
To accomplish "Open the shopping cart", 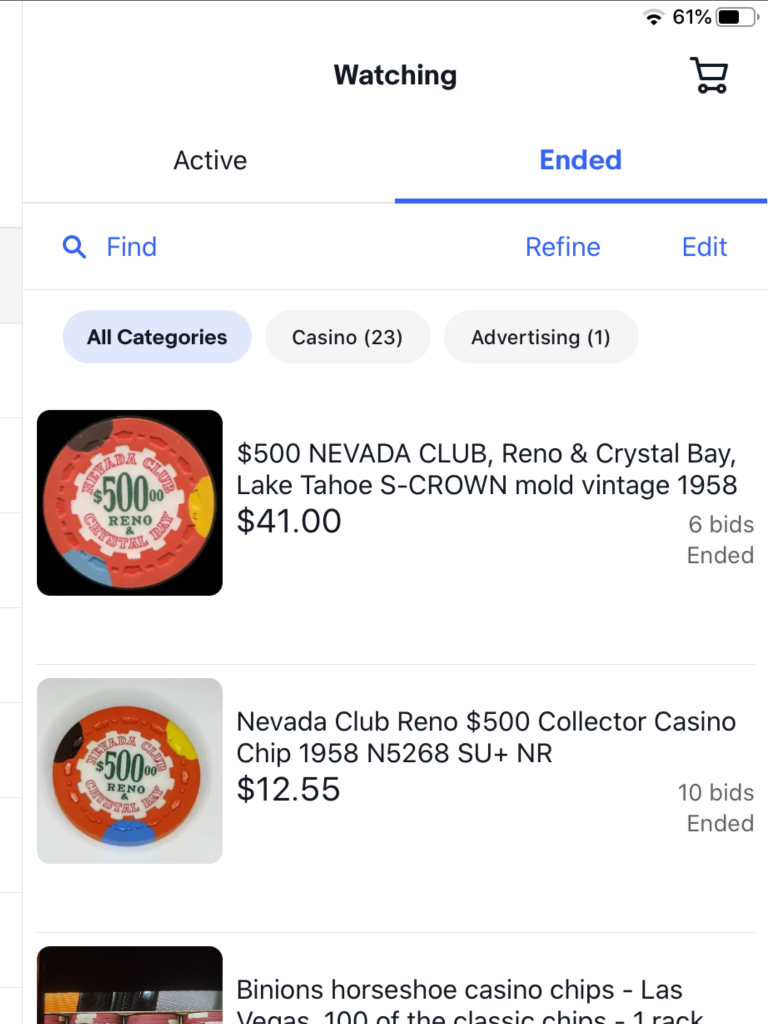I will pos(709,76).
